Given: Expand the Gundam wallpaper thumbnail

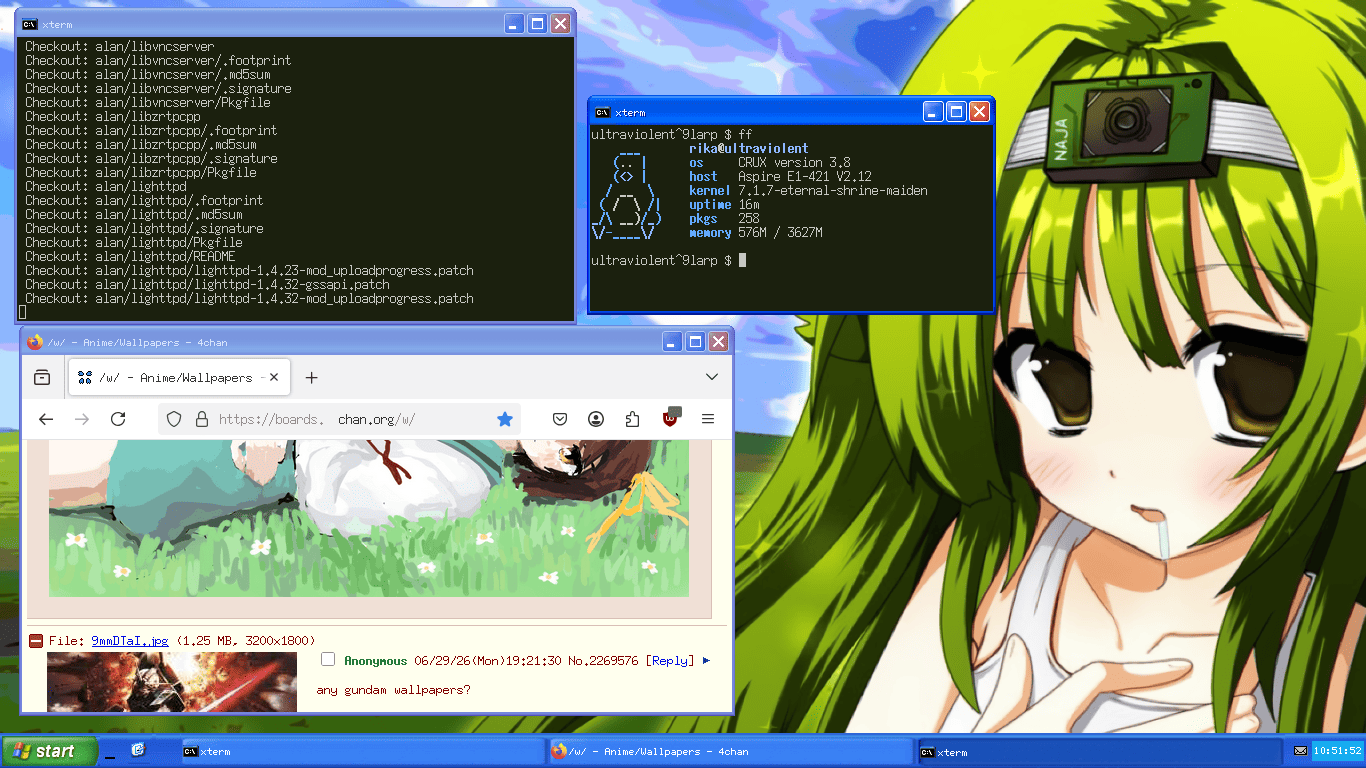Looking at the screenshot, I should pyautogui.click(x=172, y=681).
